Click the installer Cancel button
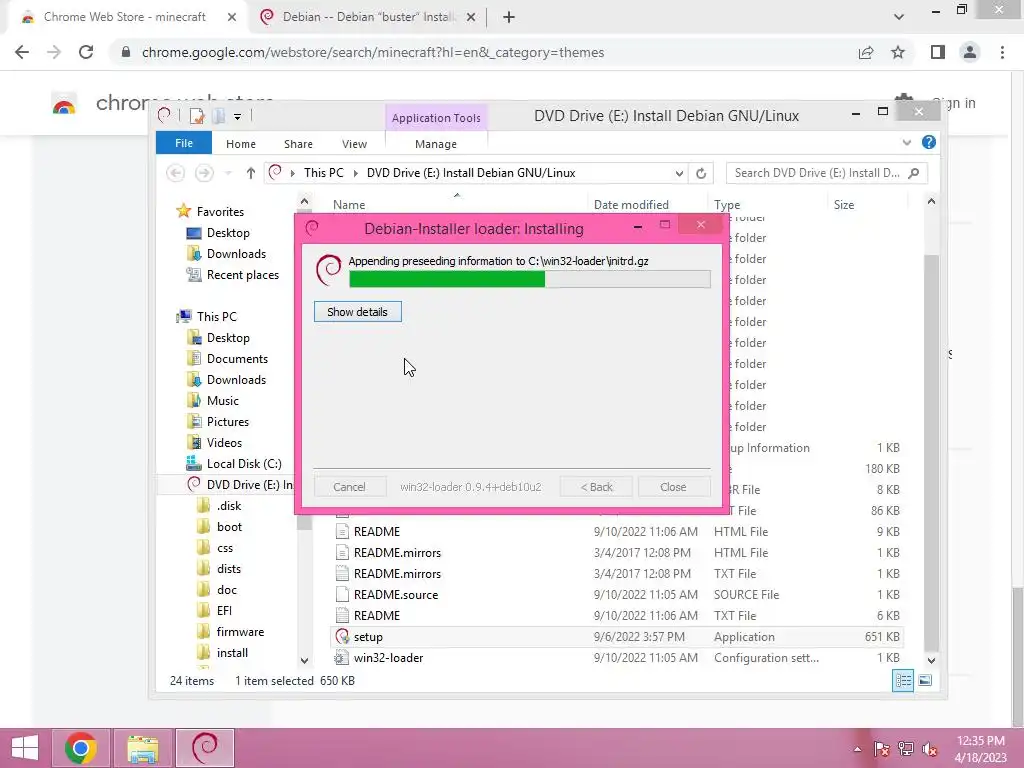 point(349,487)
